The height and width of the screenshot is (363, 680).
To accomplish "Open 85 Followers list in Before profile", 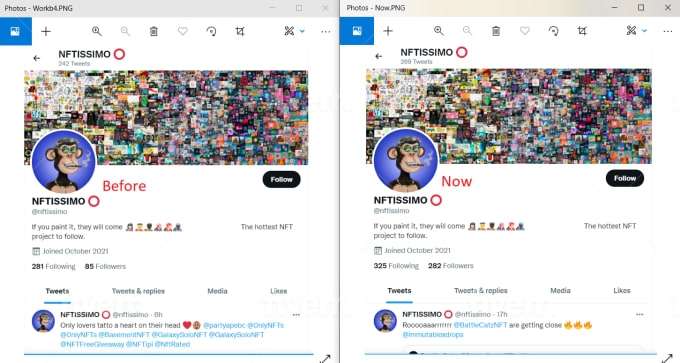I will click(x=105, y=266).
